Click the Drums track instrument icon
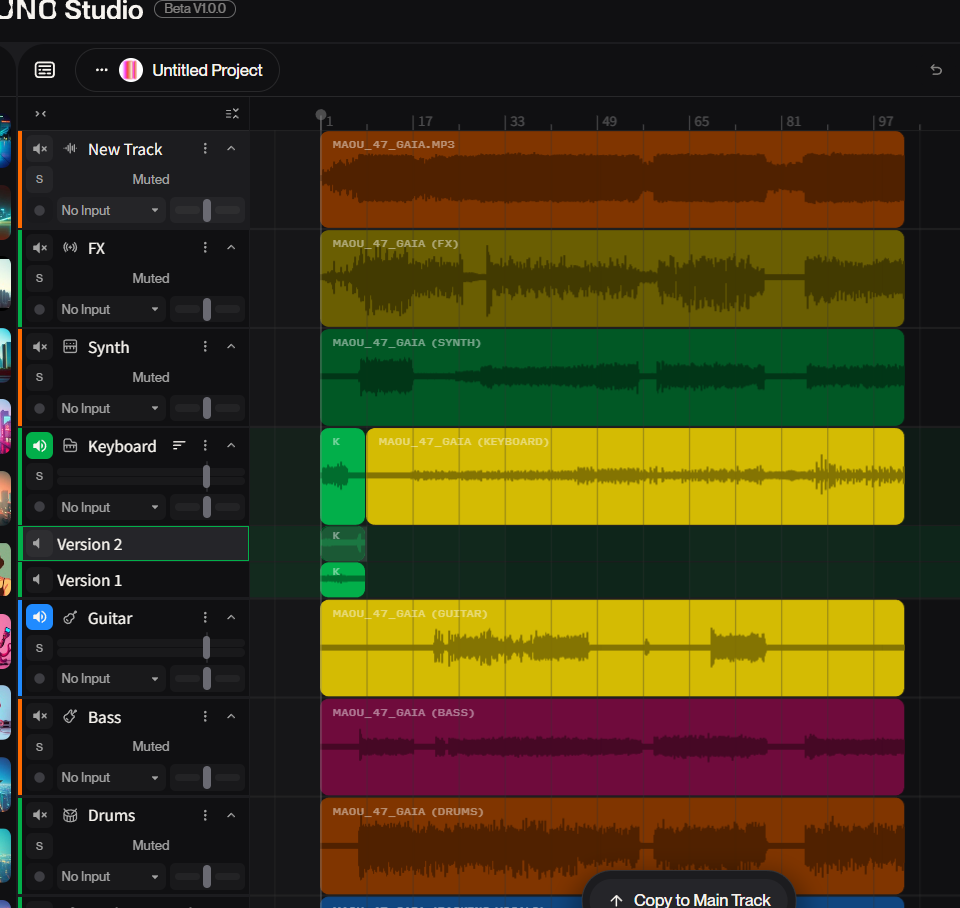Image resolution: width=960 pixels, height=908 pixels. (x=70, y=816)
